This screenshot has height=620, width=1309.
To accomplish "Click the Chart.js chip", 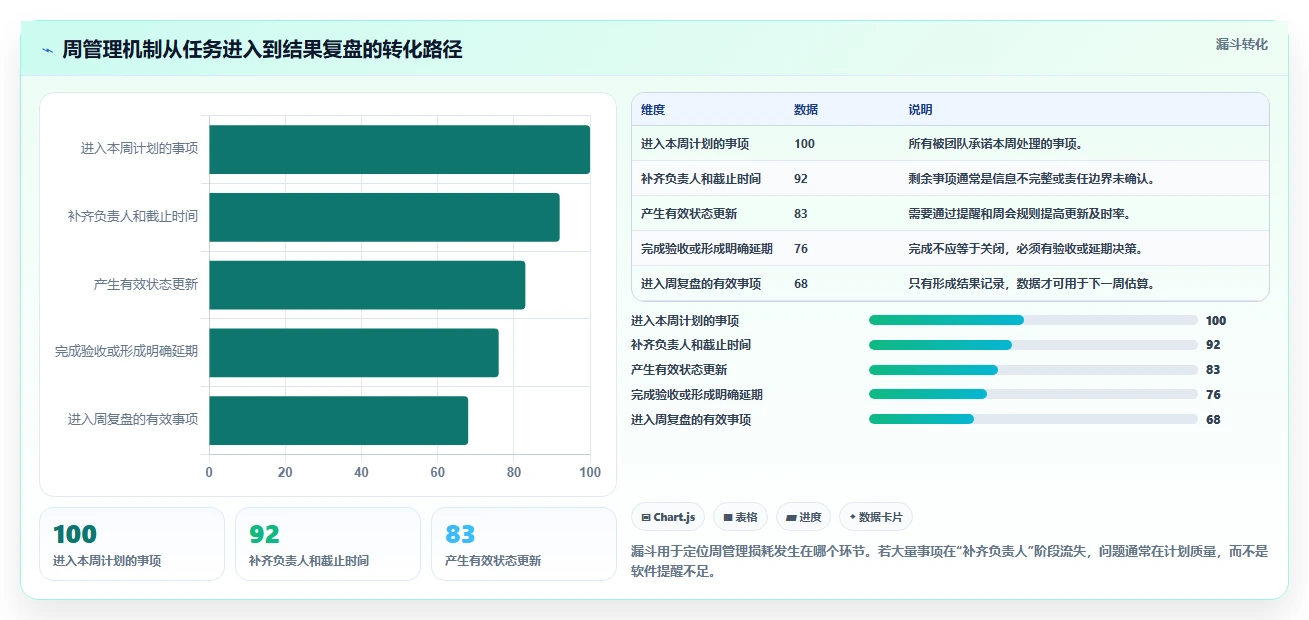I will point(668,517).
